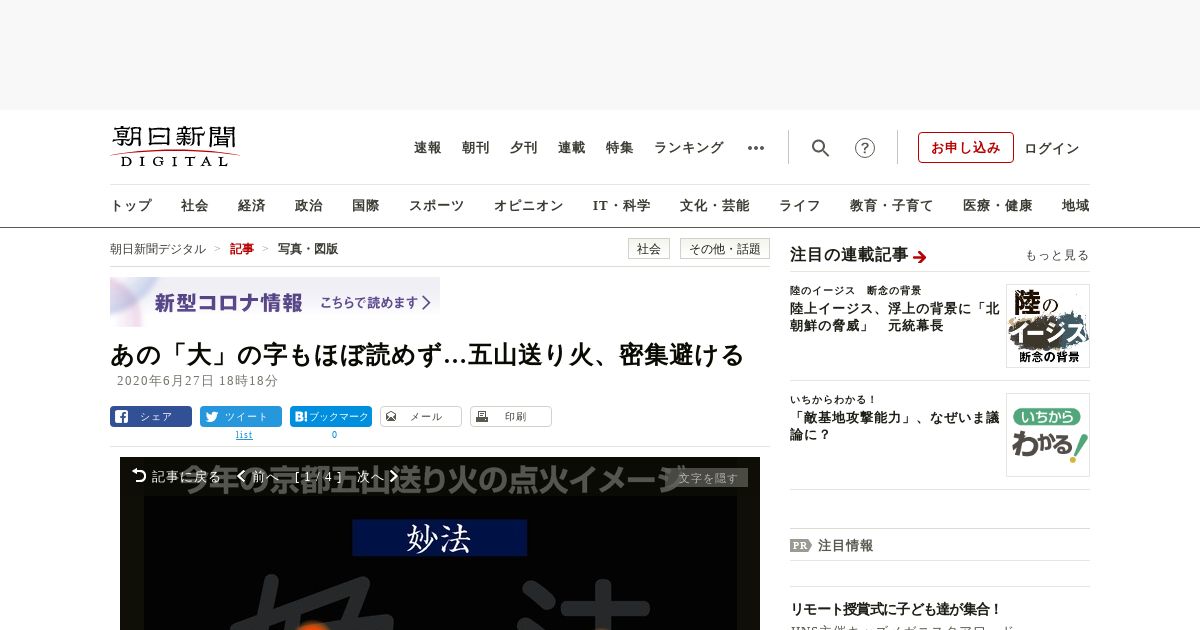Click もっと見る in featured series
Image resolution: width=1200 pixels, height=630 pixels.
pyautogui.click(x=1057, y=256)
